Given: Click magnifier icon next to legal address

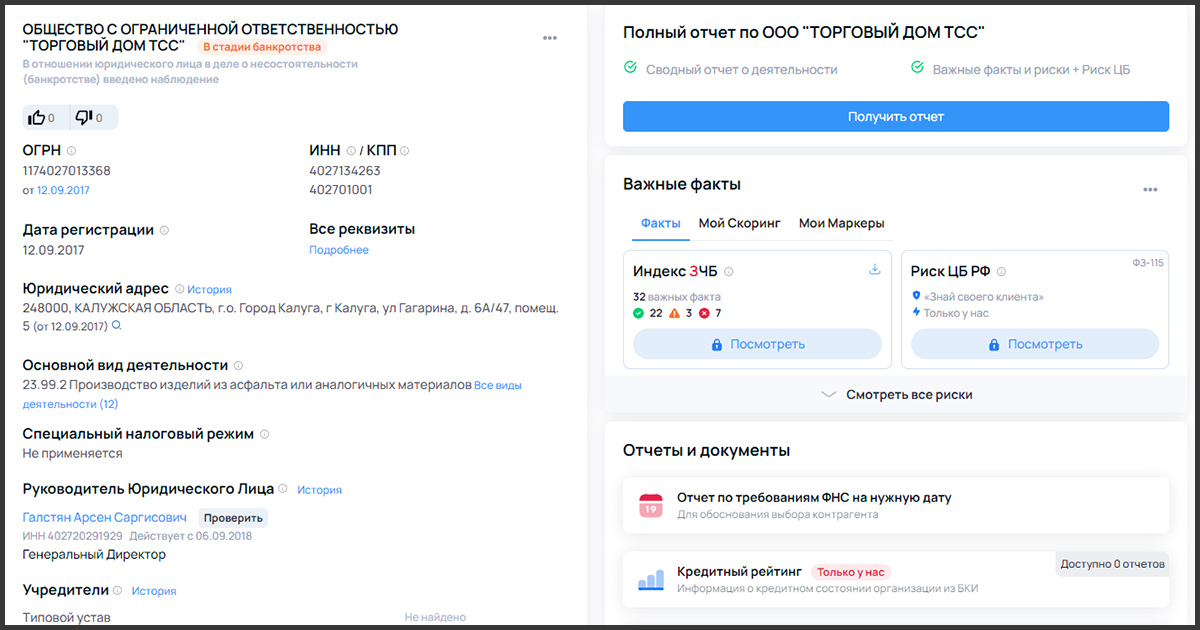Looking at the screenshot, I should 117,326.
